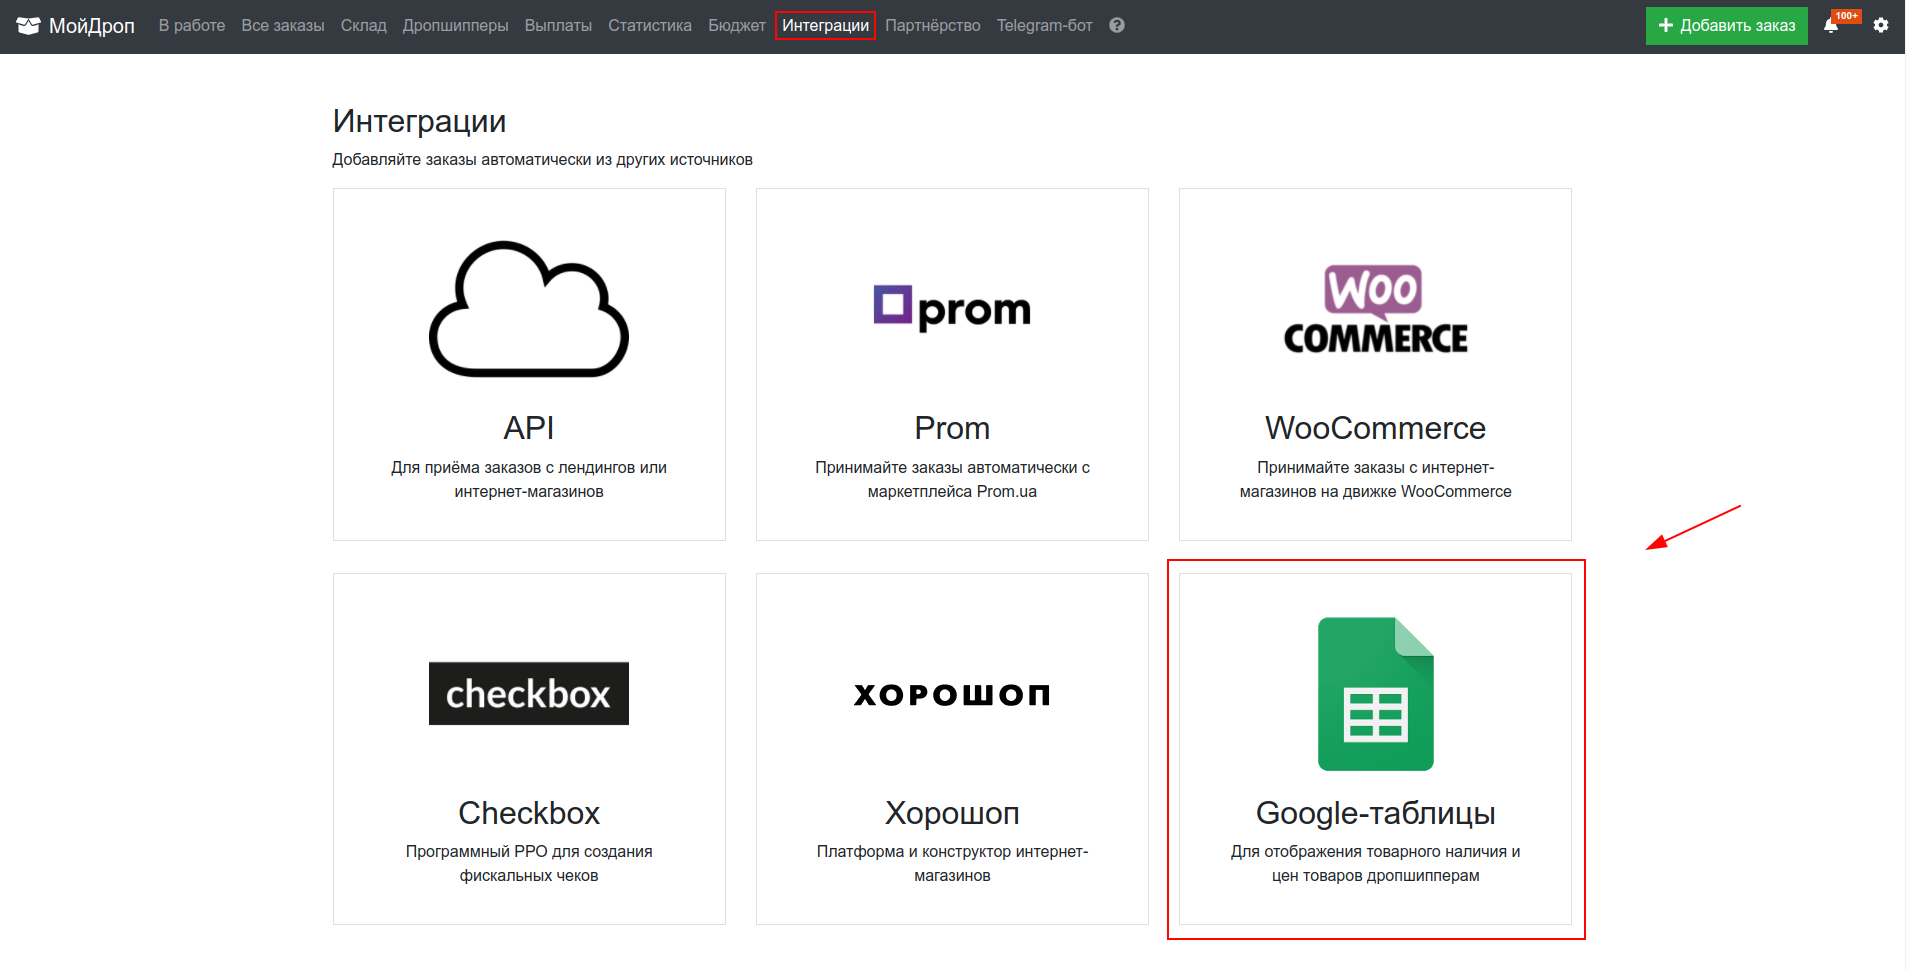The width and height of the screenshot is (1906, 970).
Task: Open Бюджет menu item
Action: 737,26
